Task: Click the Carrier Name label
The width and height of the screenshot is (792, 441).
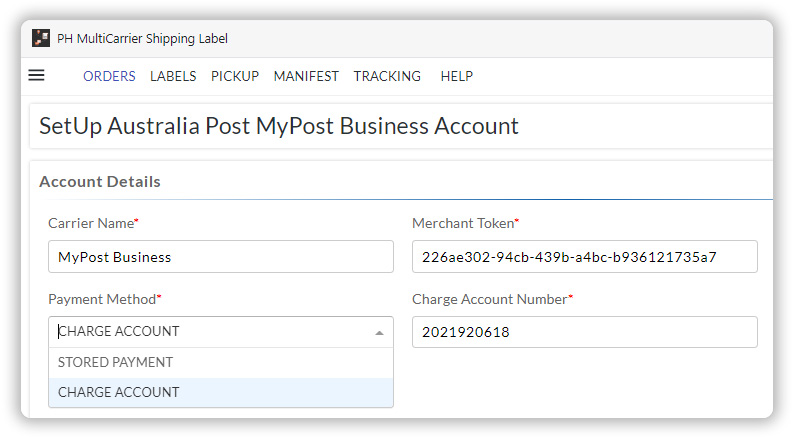Action: click(93, 223)
